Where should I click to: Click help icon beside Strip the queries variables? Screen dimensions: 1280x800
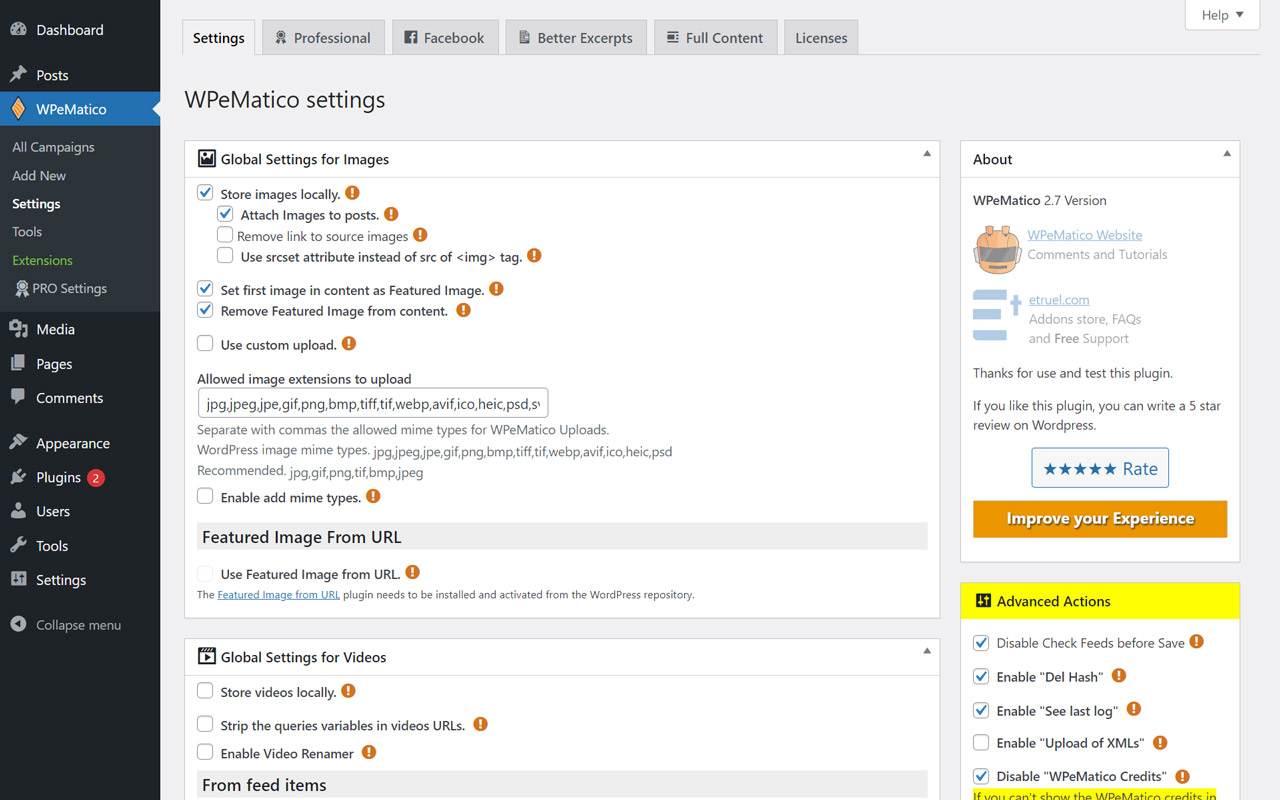click(x=480, y=724)
